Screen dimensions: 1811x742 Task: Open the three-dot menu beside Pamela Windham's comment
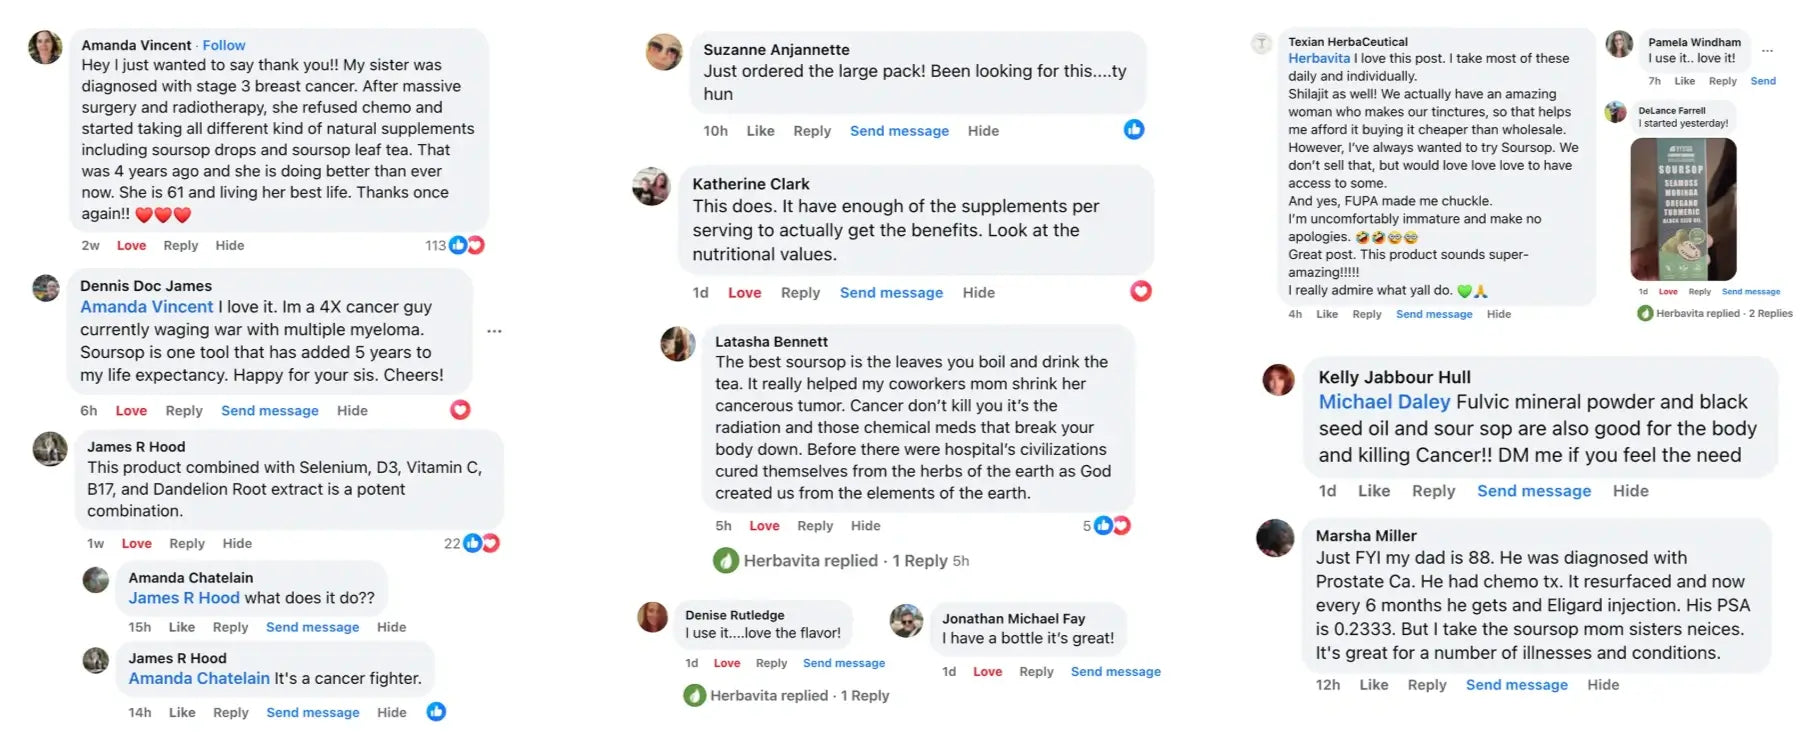[1767, 50]
